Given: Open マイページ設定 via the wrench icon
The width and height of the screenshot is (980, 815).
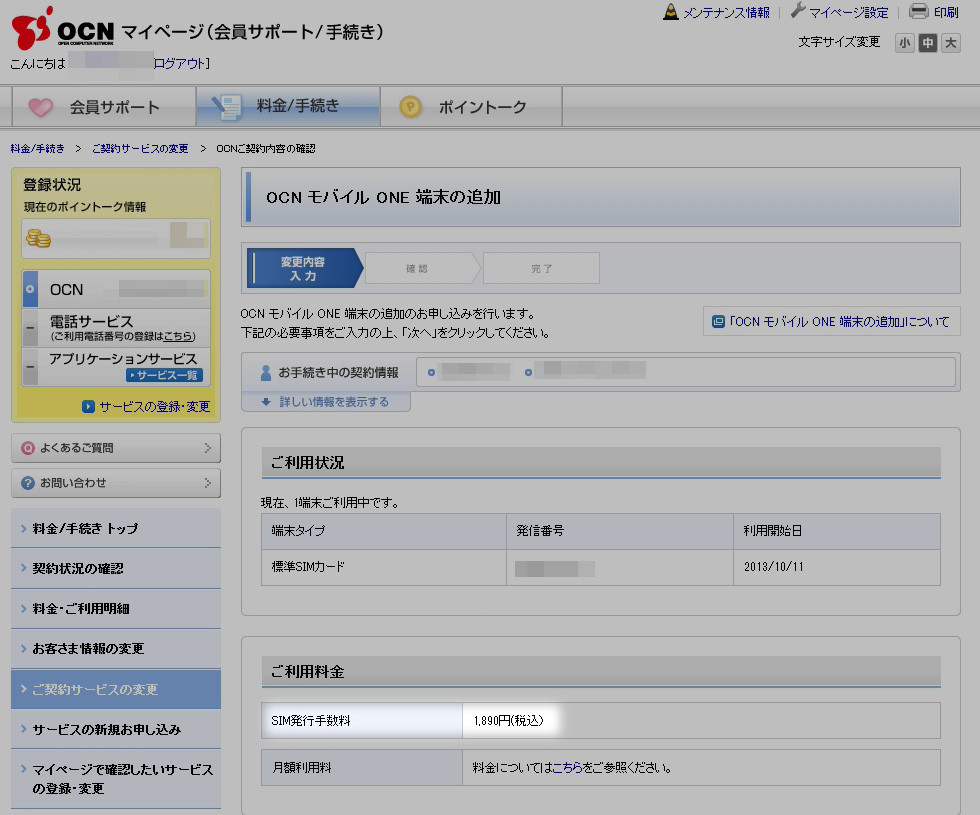Looking at the screenshot, I should 798,11.
